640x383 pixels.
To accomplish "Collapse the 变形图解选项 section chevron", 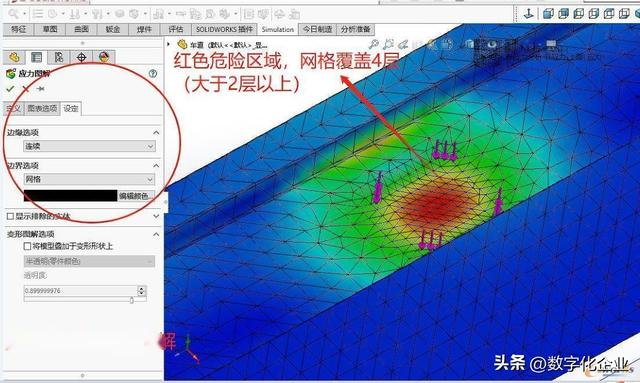I will pos(156,234).
